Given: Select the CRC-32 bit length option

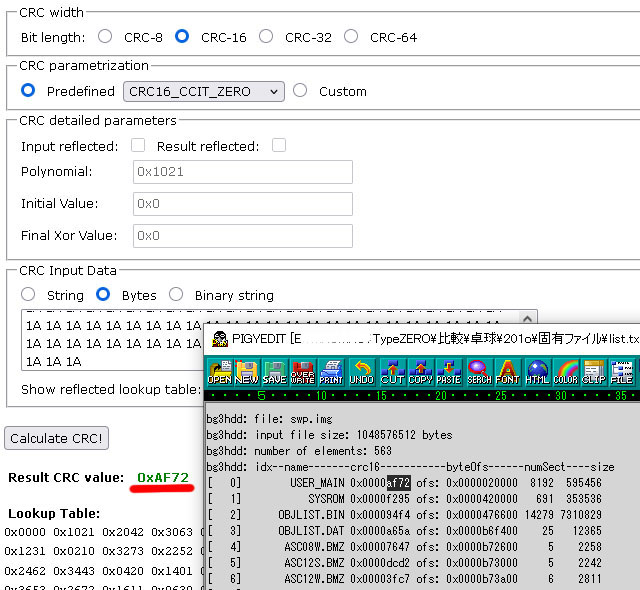Looking at the screenshot, I should [x=266, y=37].
